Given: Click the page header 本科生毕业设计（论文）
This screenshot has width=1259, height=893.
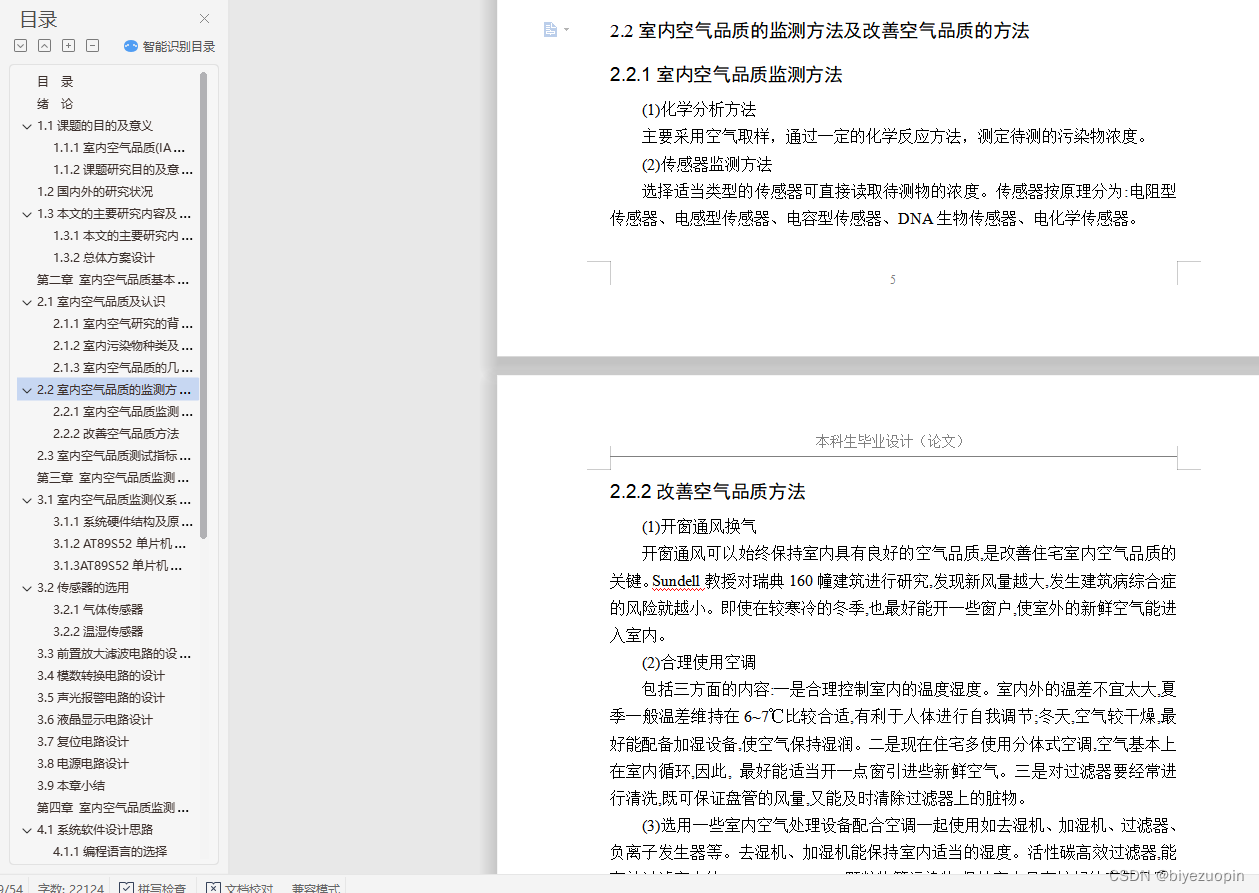Looking at the screenshot, I should pyautogui.click(x=890, y=441).
